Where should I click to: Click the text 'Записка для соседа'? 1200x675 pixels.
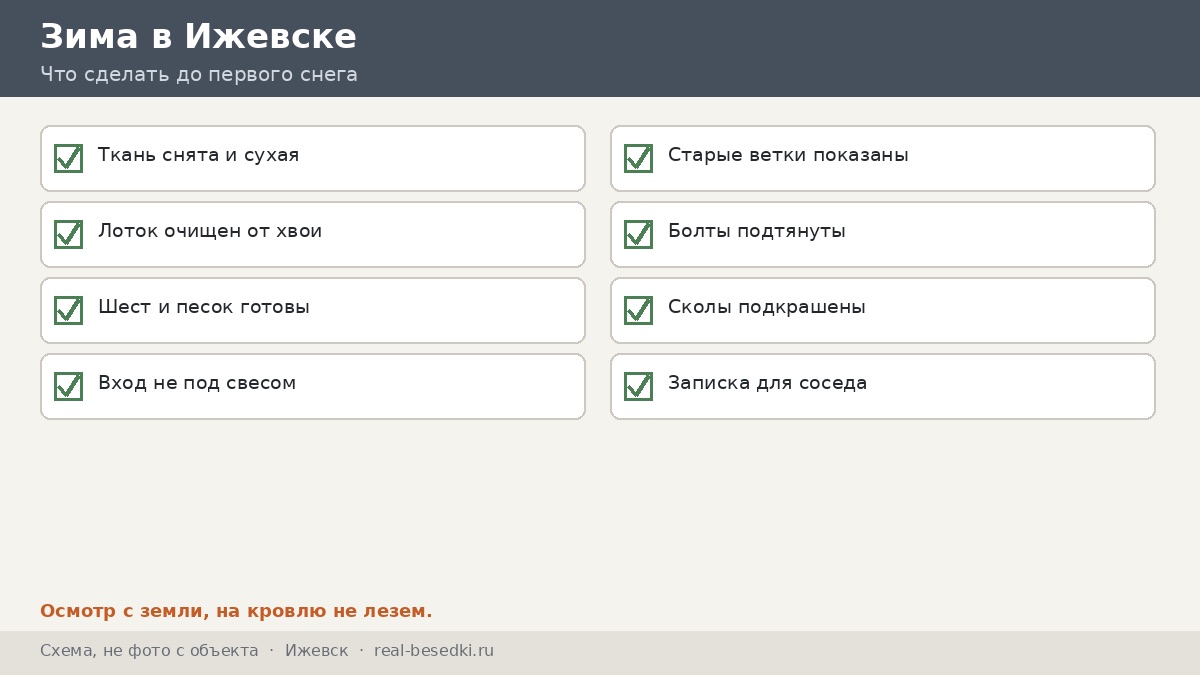(767, 384)
